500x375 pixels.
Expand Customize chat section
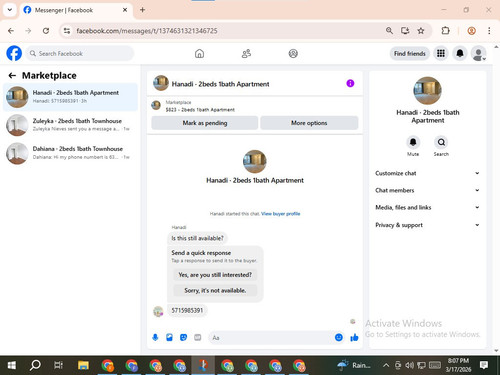427,173
